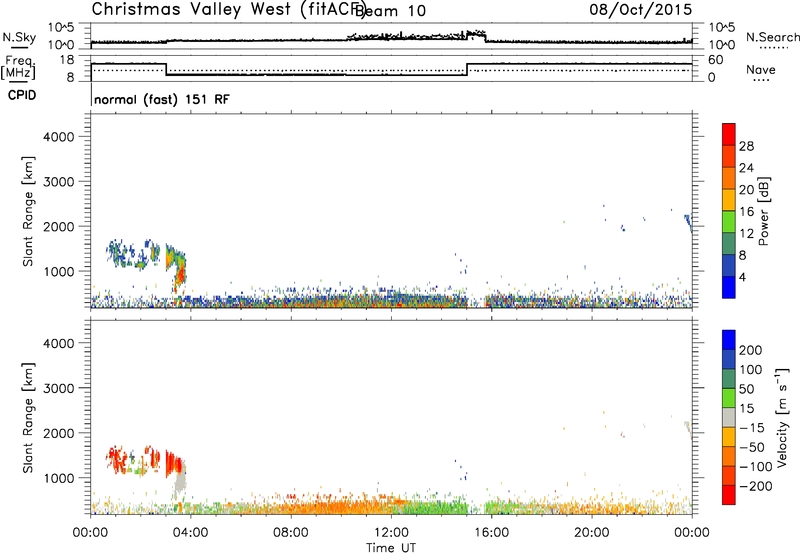Pick the gray −15 to 15 Velocity segment

[x=729, y=417]
